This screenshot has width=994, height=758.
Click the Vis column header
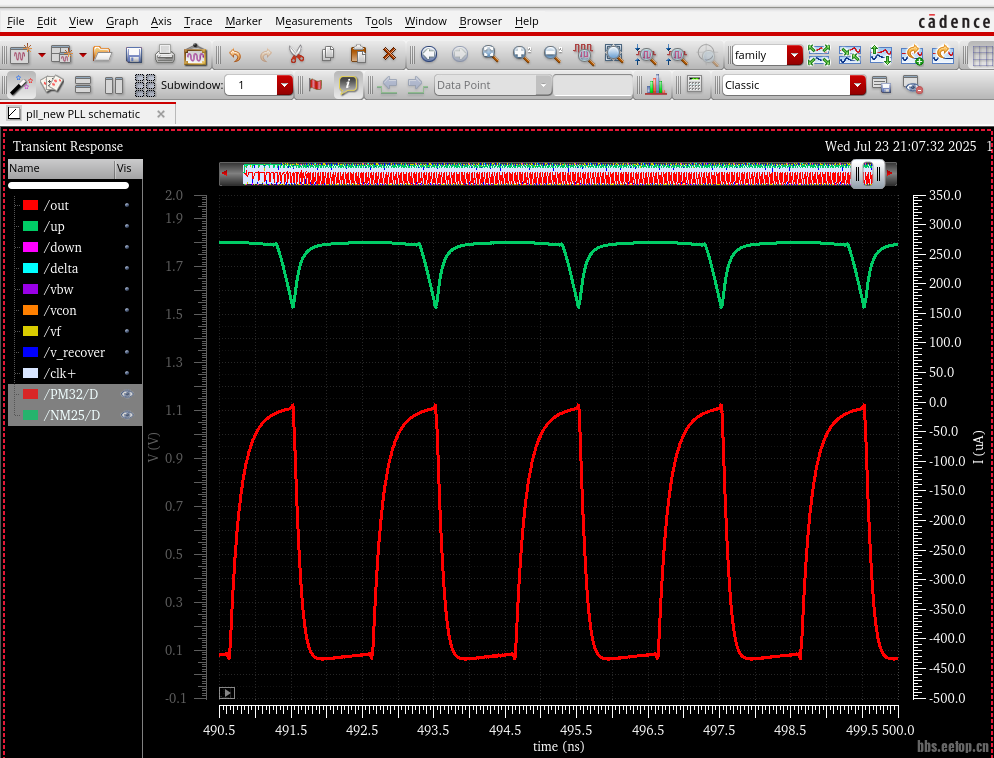(128, 168)
